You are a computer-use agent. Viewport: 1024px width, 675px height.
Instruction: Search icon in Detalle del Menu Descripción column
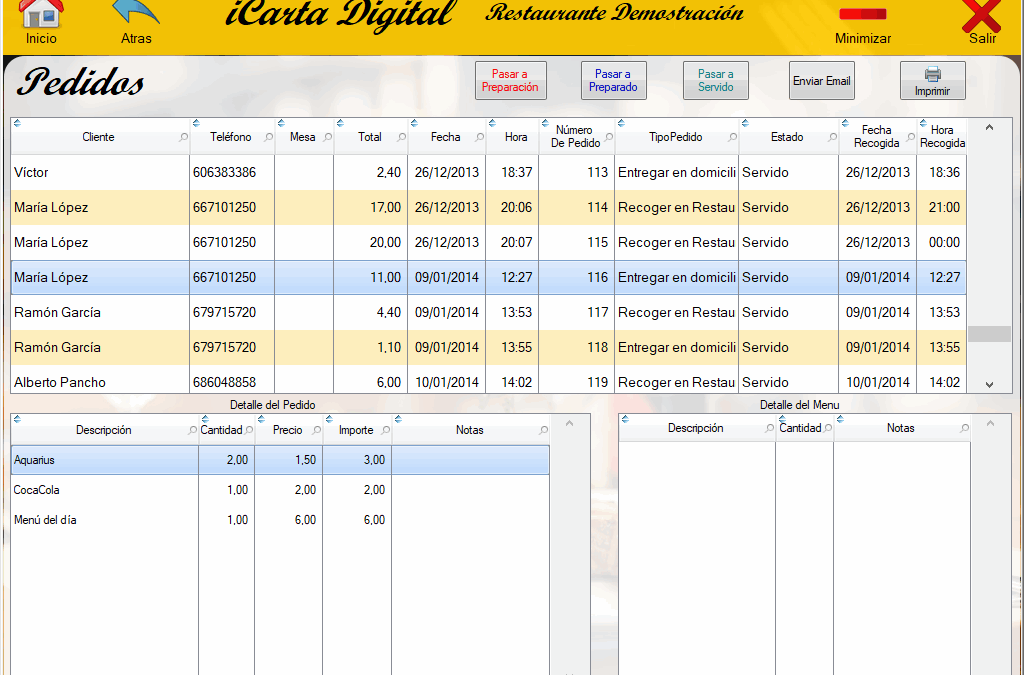[x=769, y=428]
